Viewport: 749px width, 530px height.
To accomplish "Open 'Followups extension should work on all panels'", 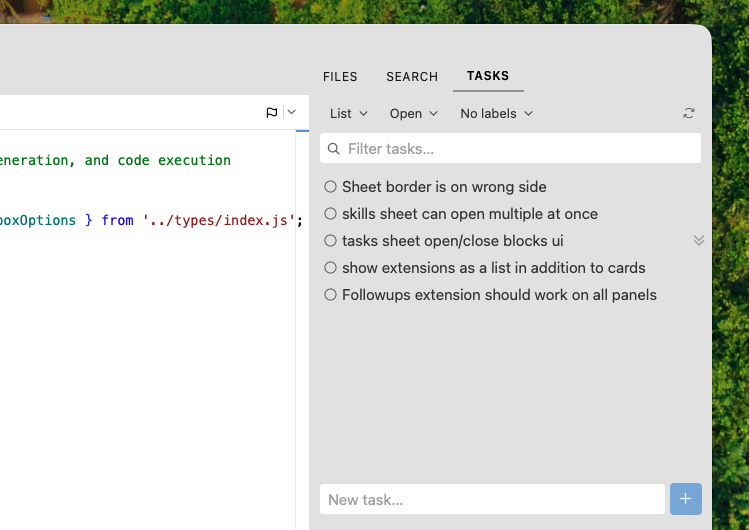I will [499, 295].
